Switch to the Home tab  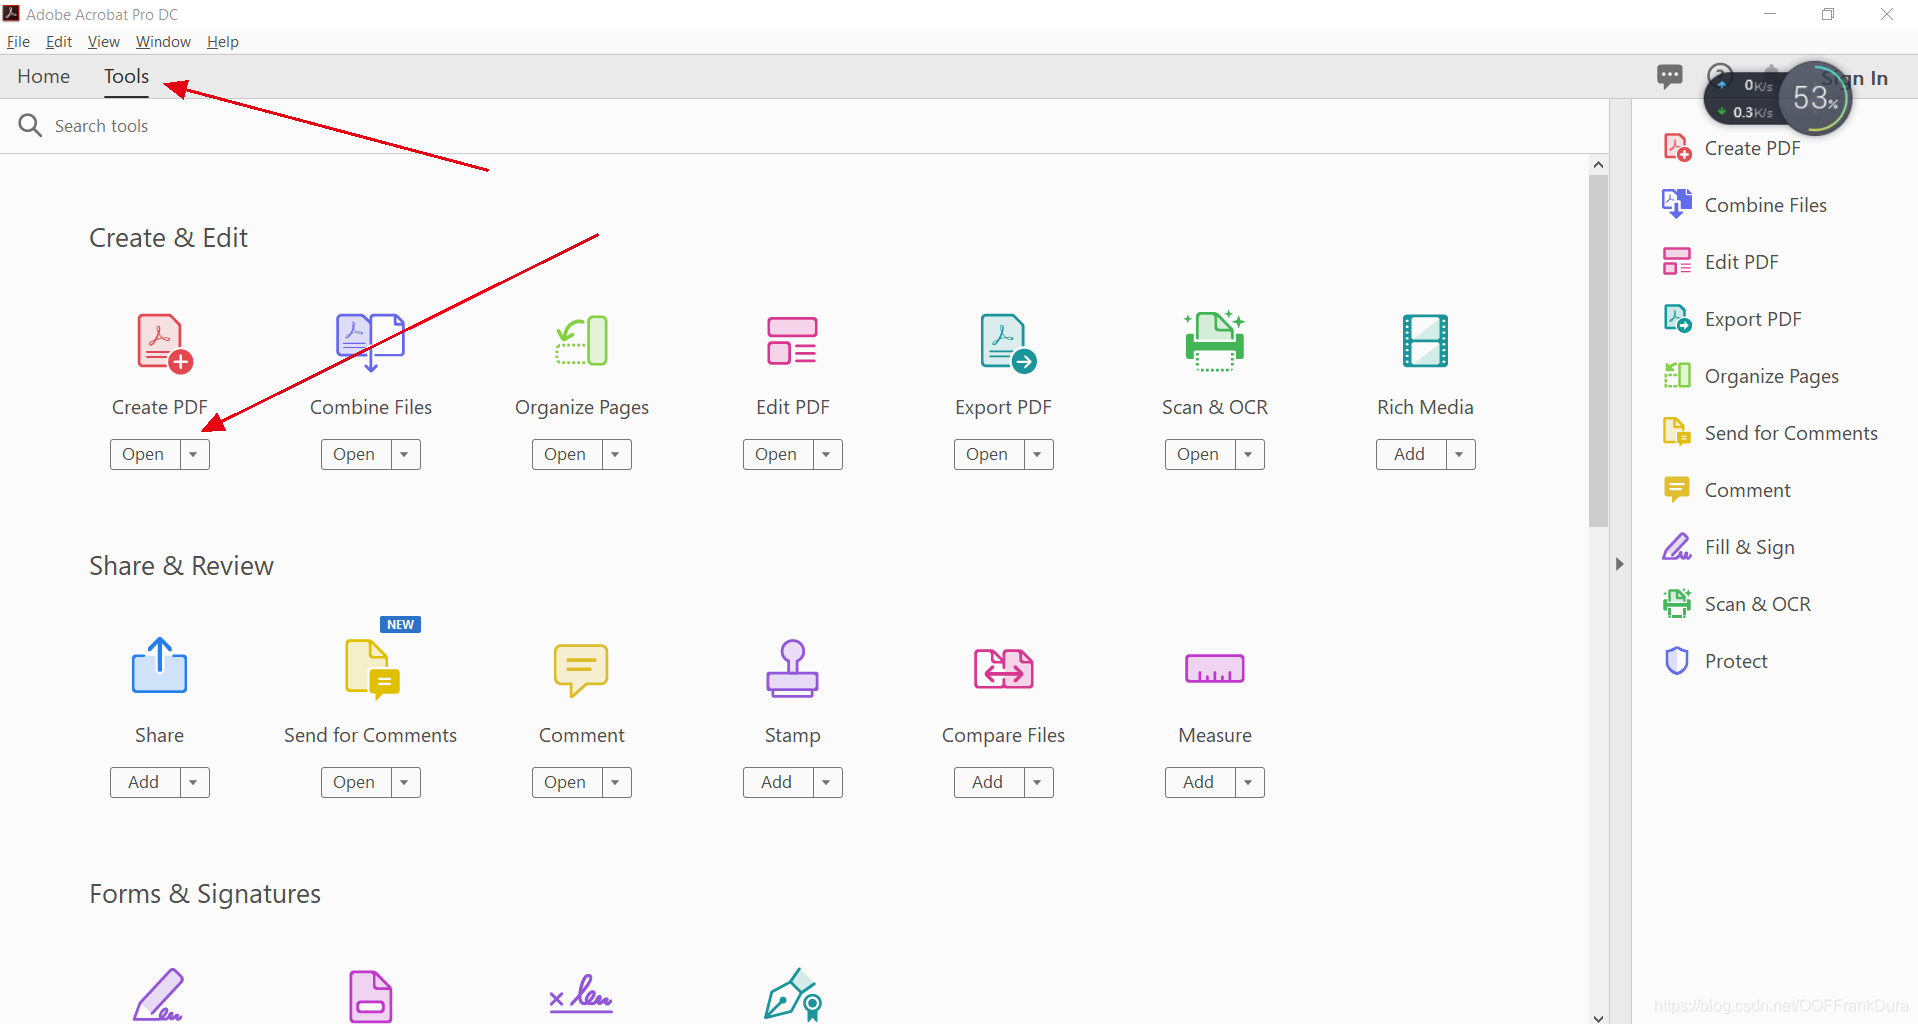point(43,77)
